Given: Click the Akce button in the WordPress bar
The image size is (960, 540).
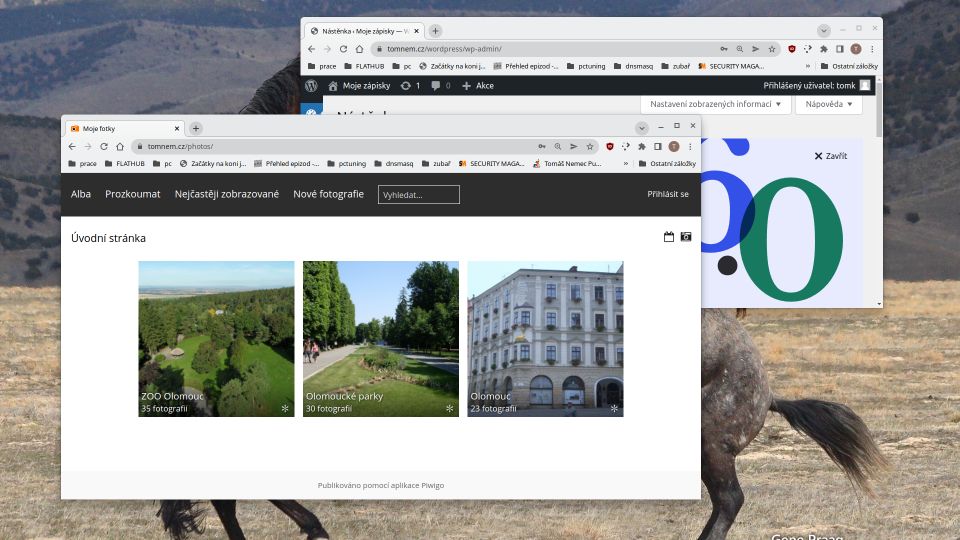Looking at the screenshot, I should [478, 86].
